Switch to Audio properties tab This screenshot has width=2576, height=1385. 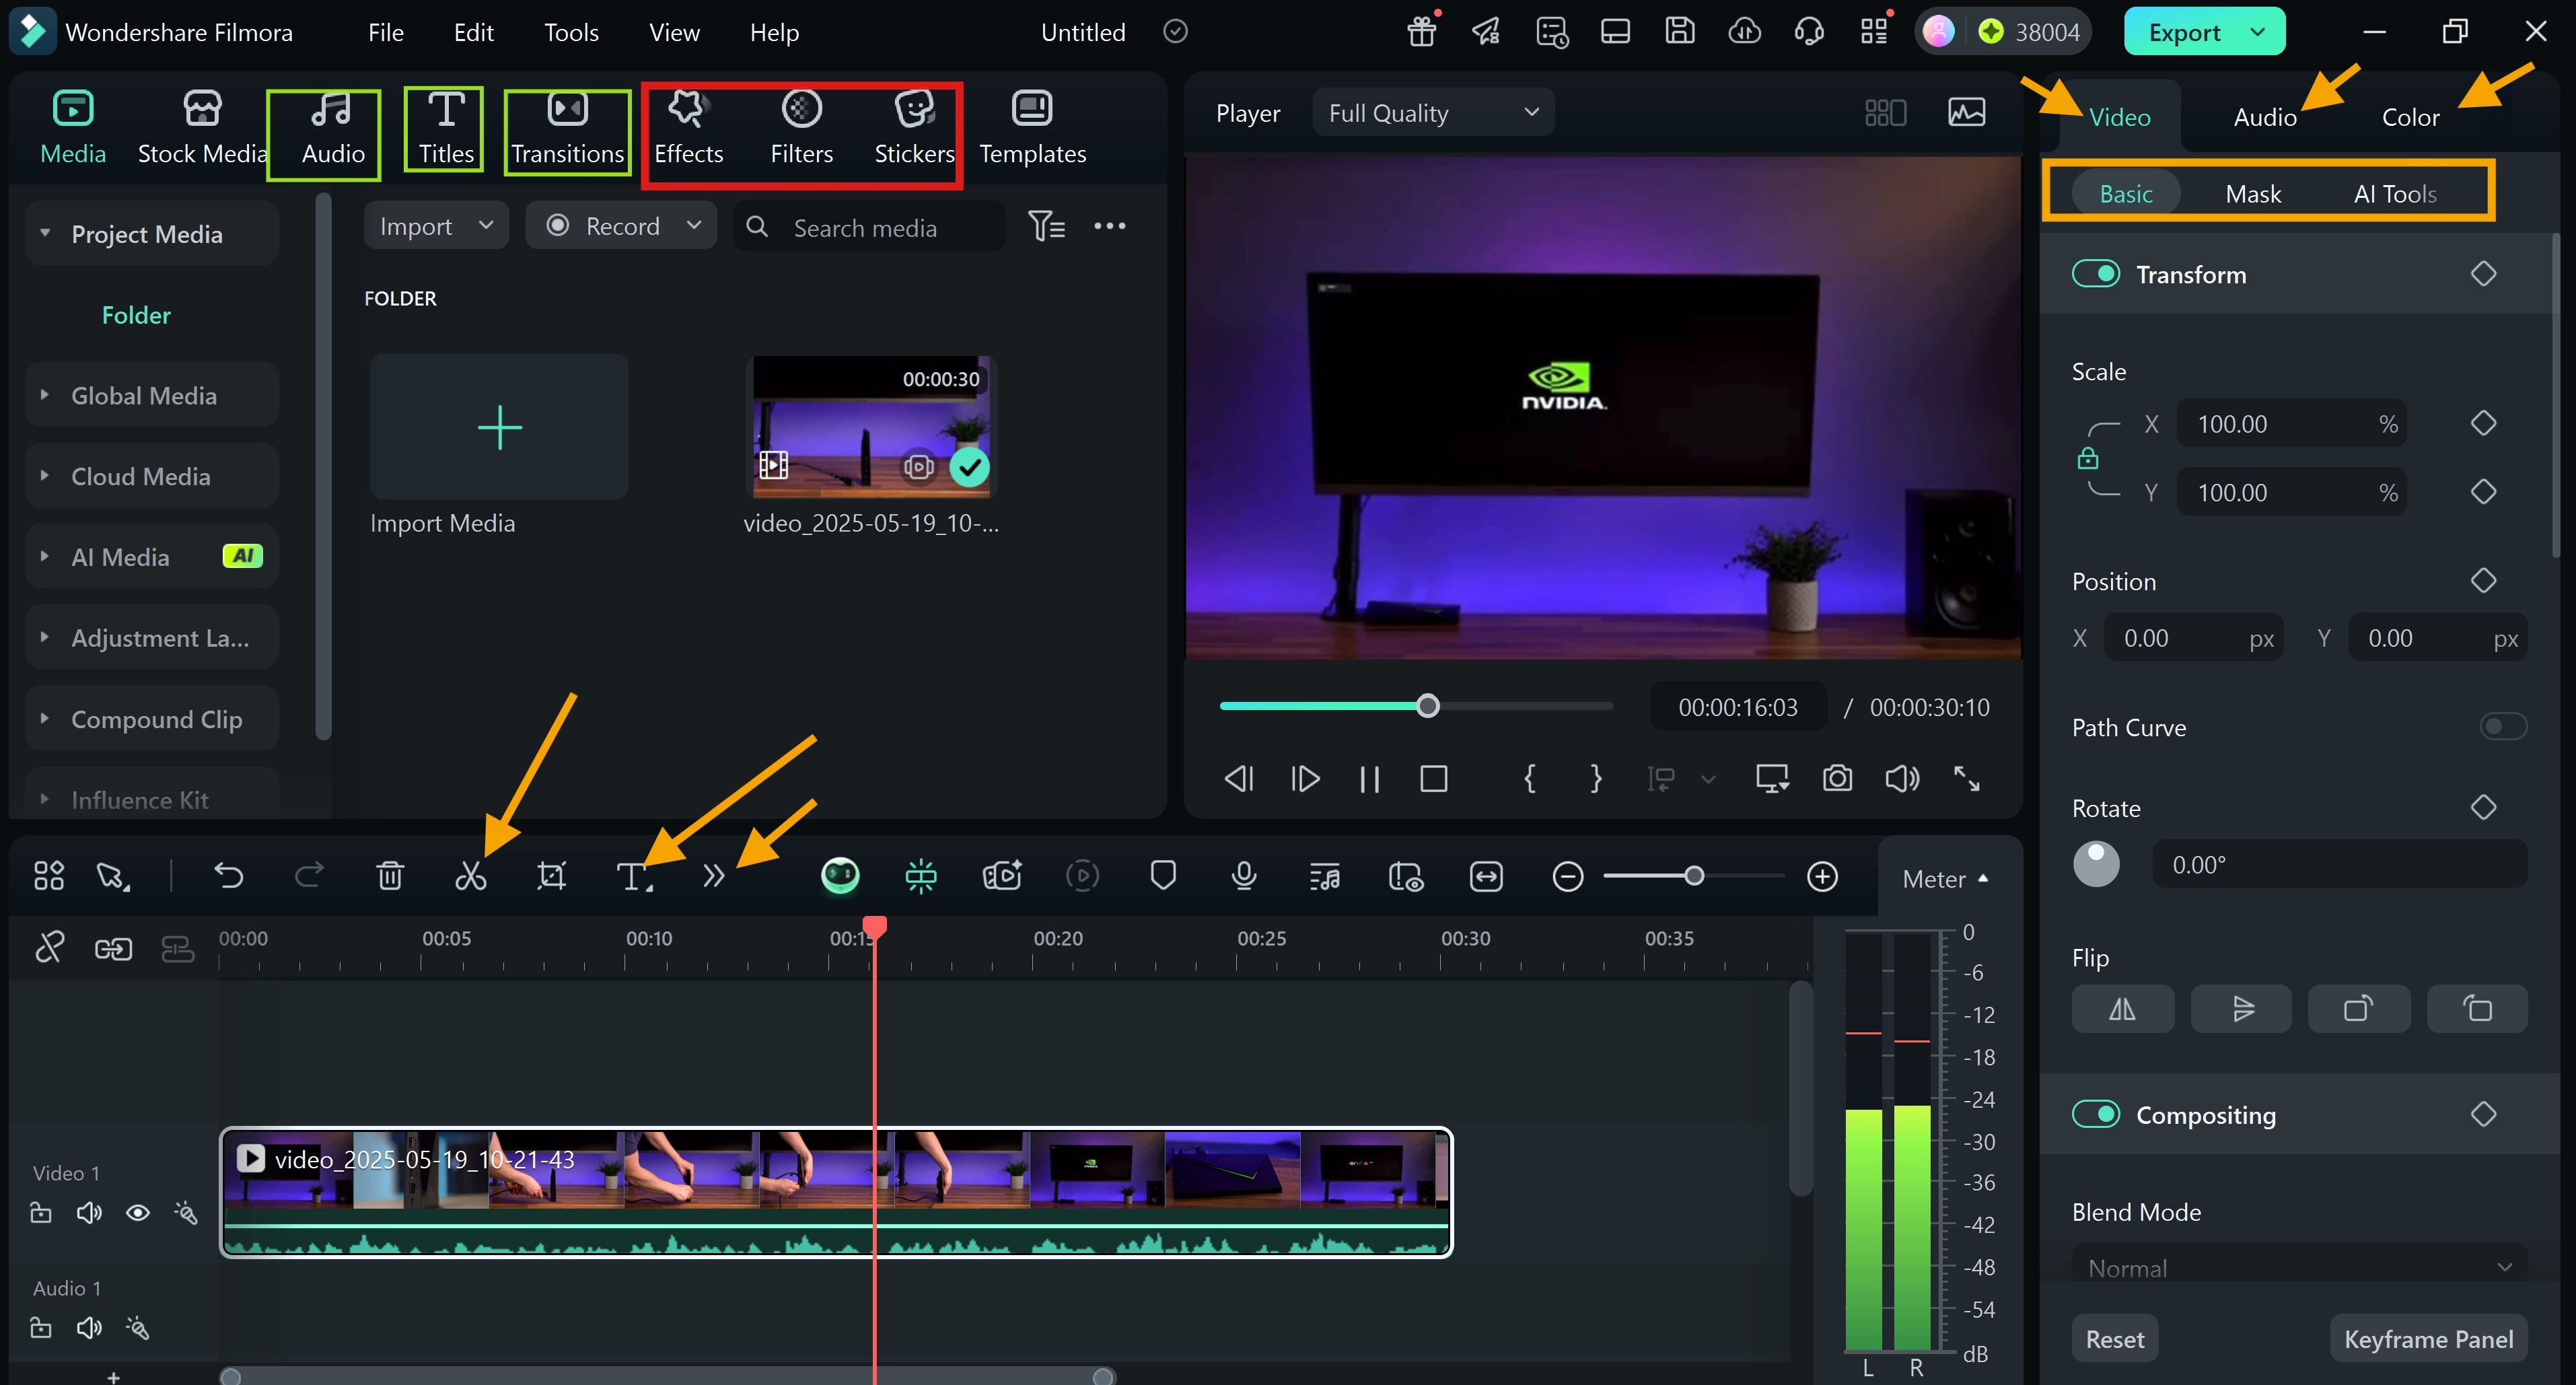click(2265, 117)
